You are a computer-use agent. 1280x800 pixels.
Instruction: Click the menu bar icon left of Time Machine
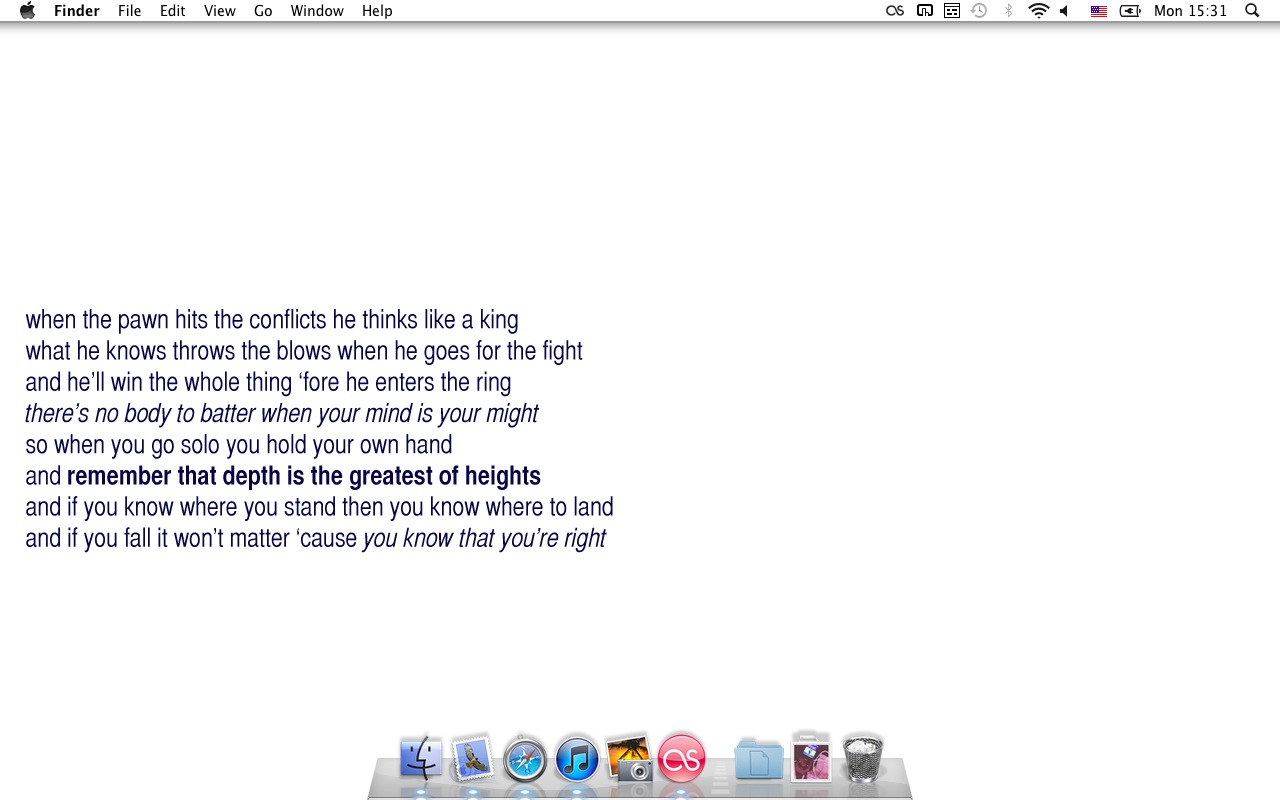coord(952,11)
